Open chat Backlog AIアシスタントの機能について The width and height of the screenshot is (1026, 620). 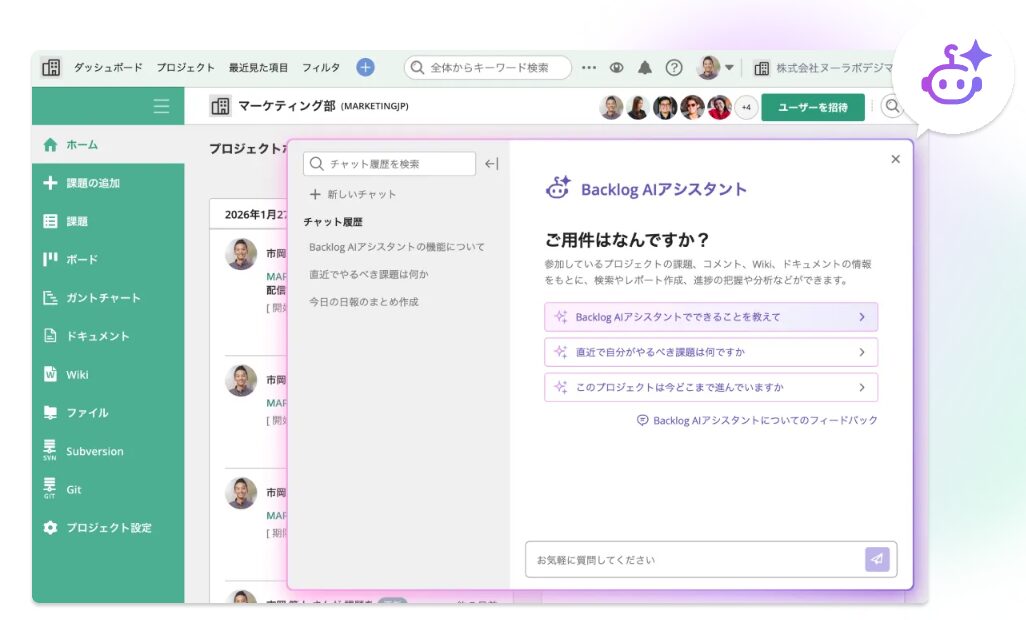pyautogui.click(x=397, y=247)
